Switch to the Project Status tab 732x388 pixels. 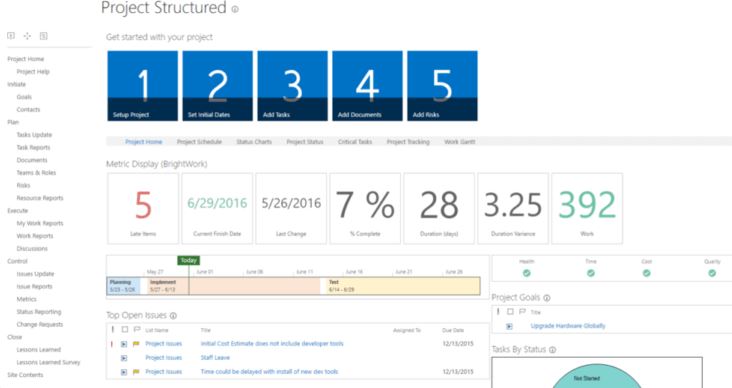(x=305, y=142)
